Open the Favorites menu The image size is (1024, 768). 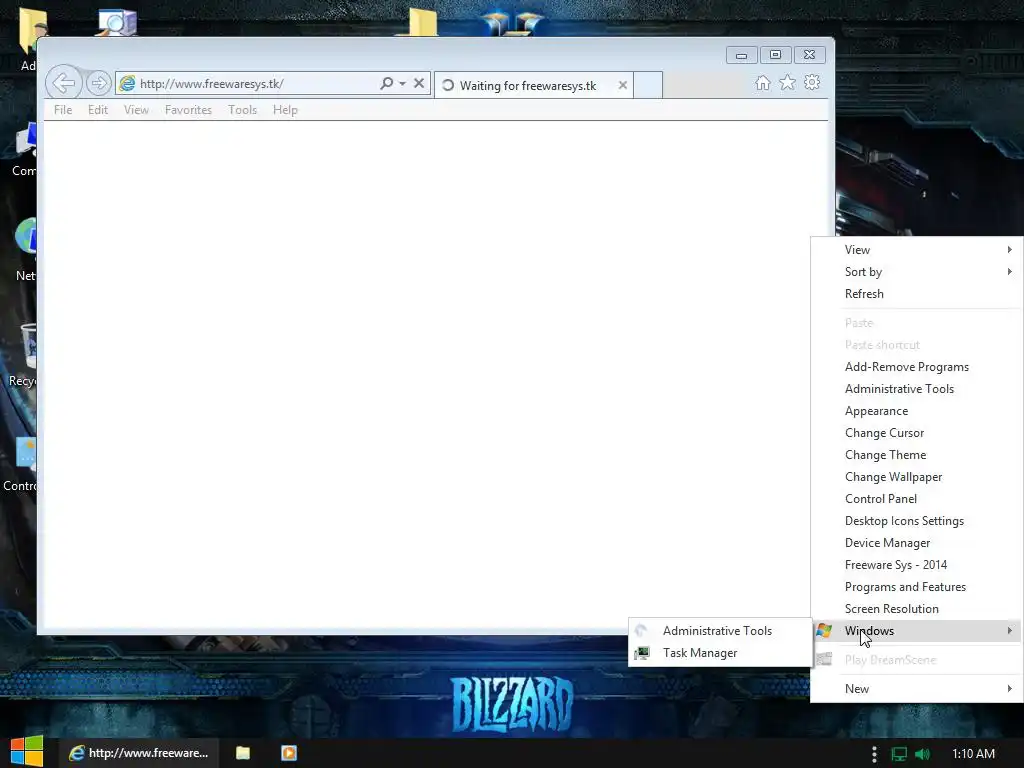(188, 110)
